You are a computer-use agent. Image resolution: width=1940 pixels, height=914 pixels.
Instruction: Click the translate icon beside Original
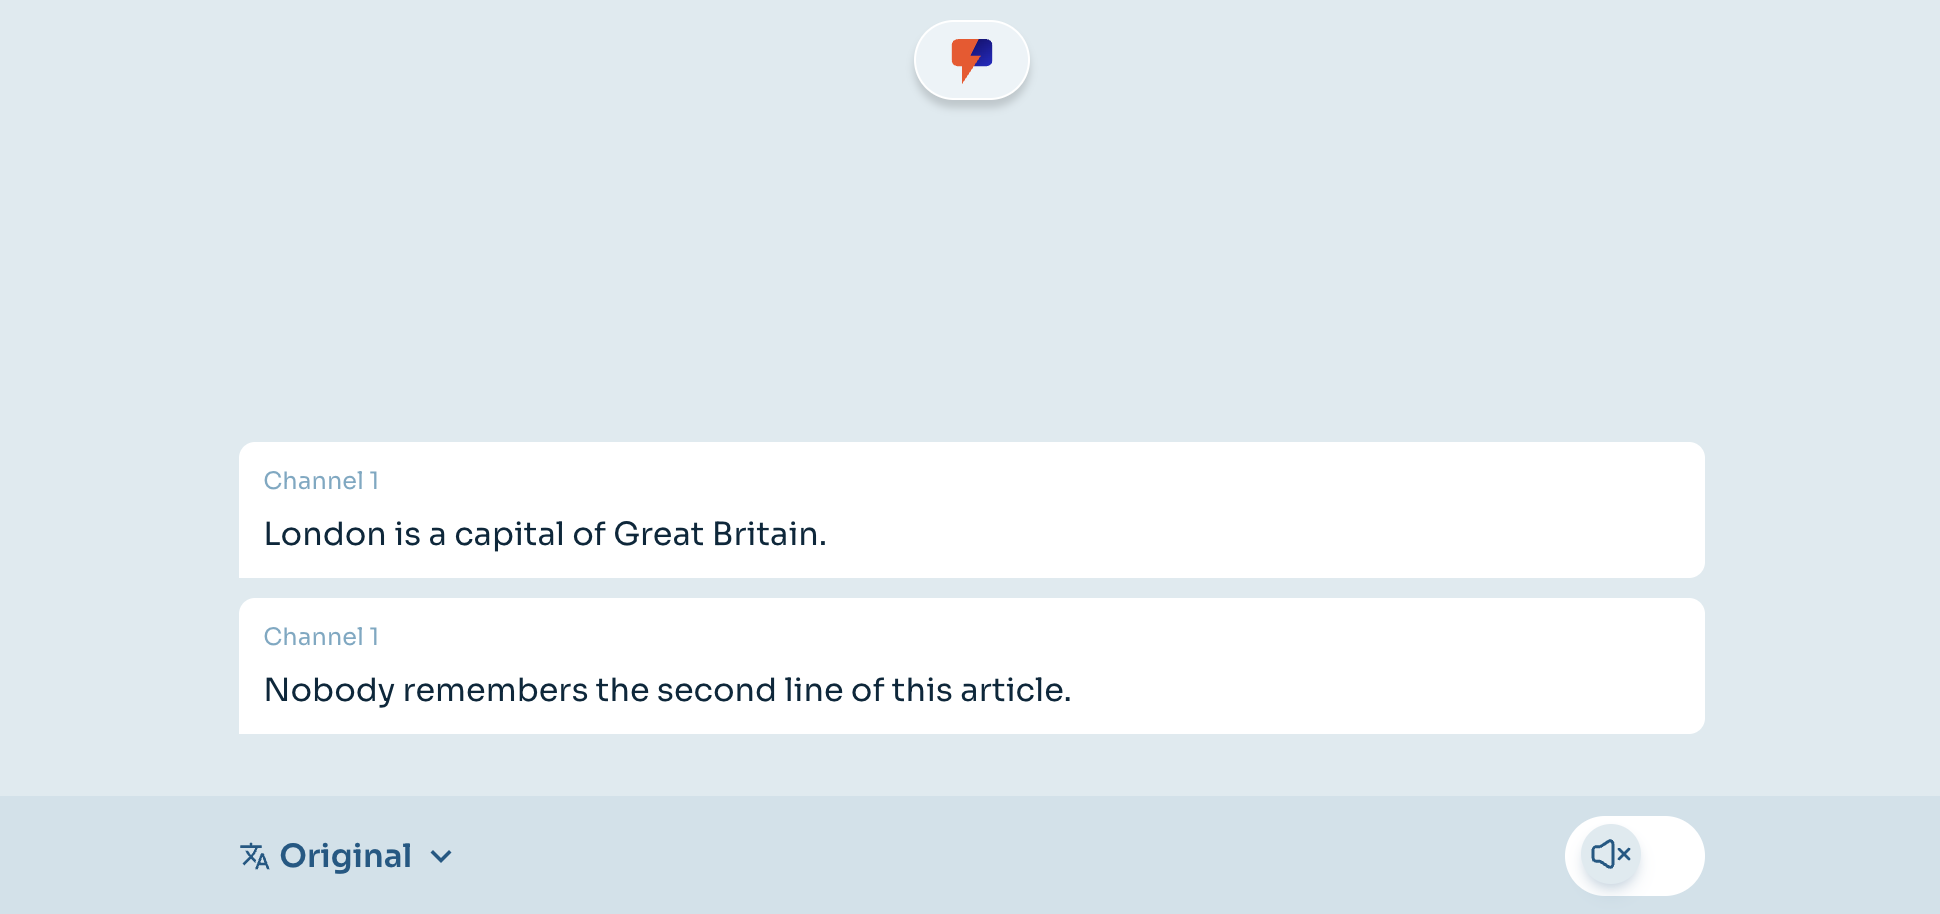pos(255,856)
